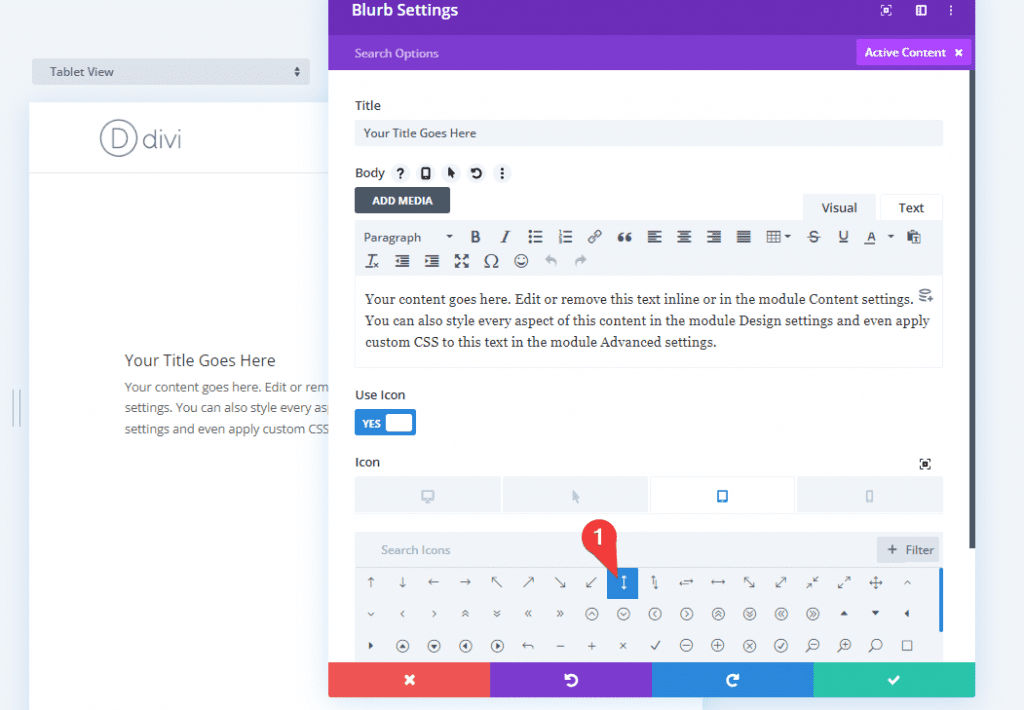Expand Icon option focus view

[x=925, y=464]
